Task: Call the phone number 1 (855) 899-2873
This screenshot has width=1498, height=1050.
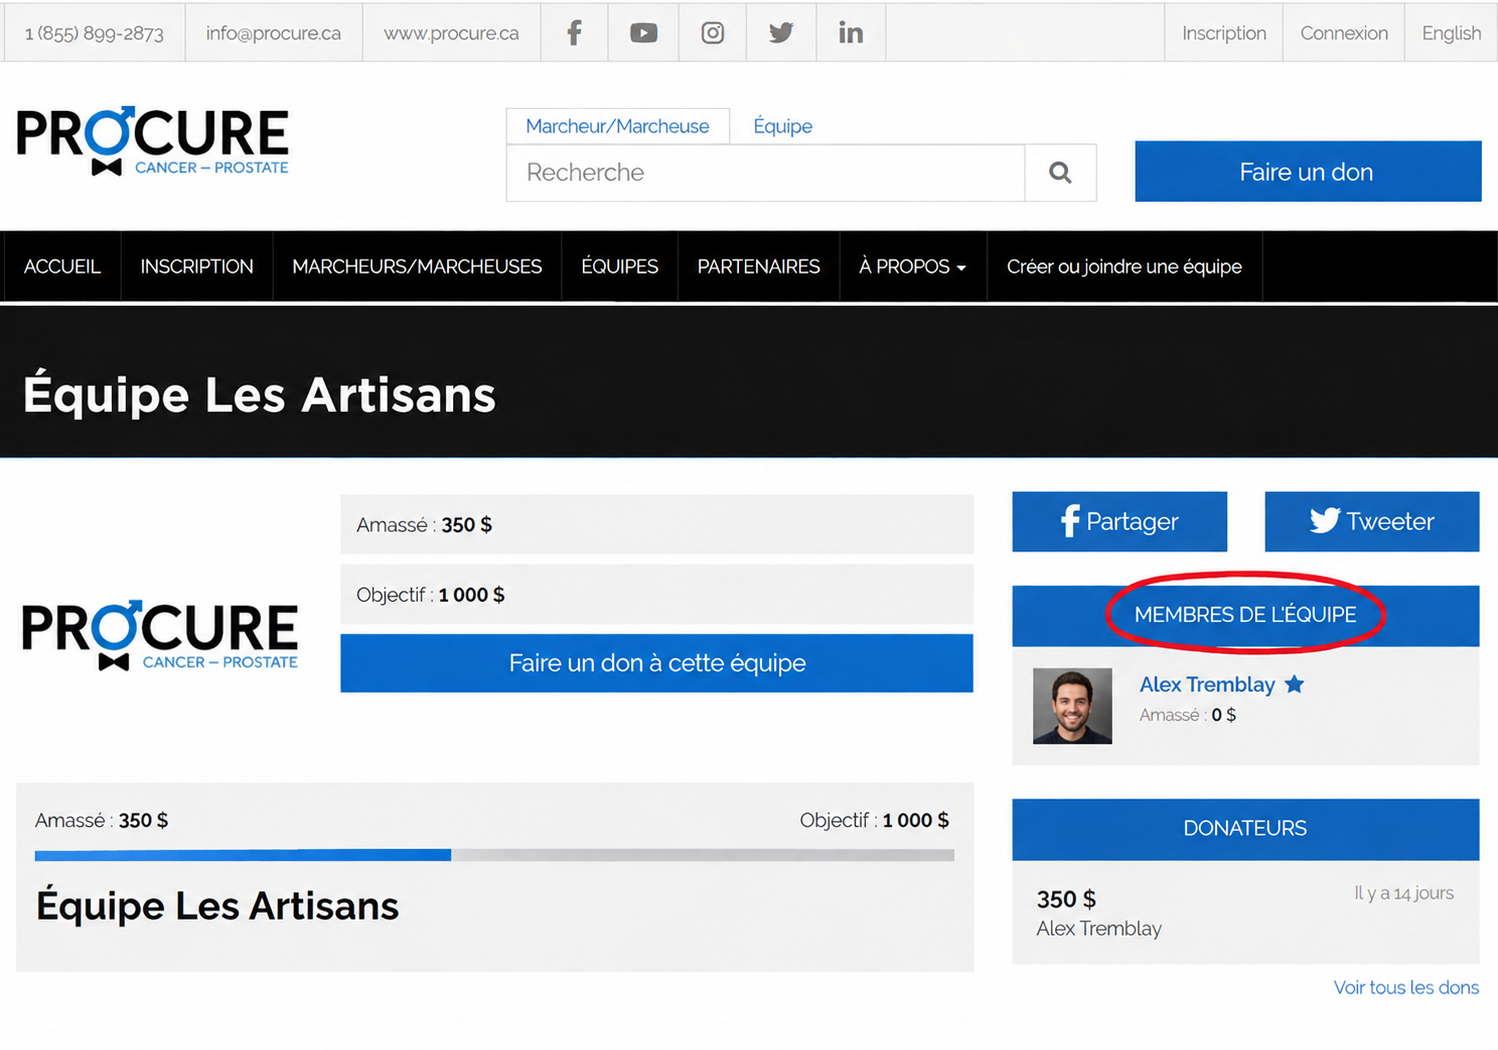Action: [94, 33]
